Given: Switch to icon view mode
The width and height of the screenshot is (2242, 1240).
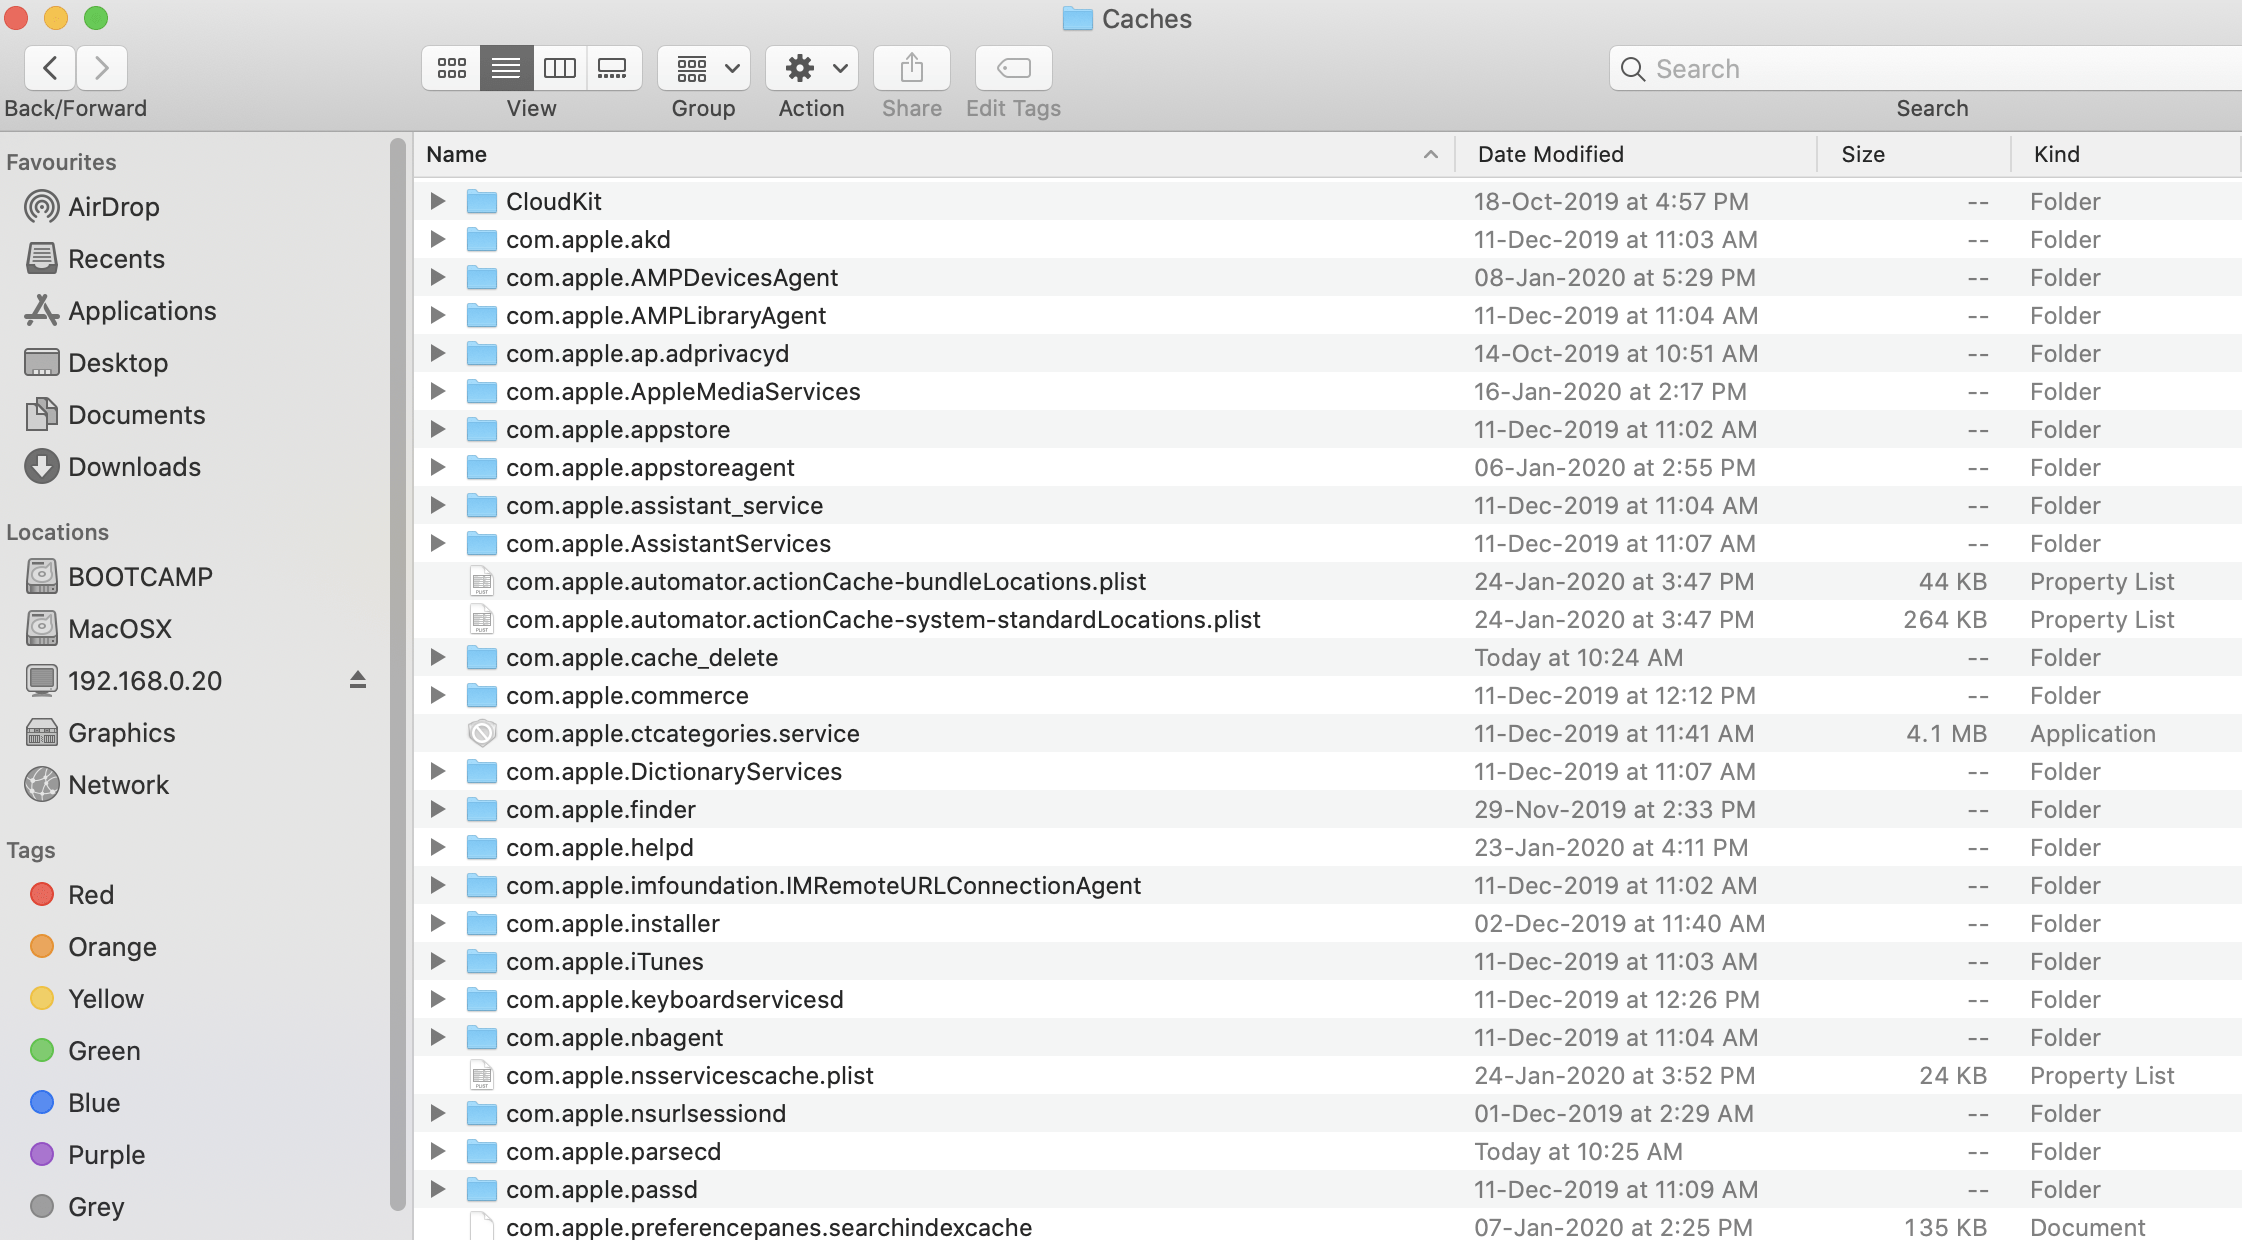Looking at the screenshot, I should (451, 68).
